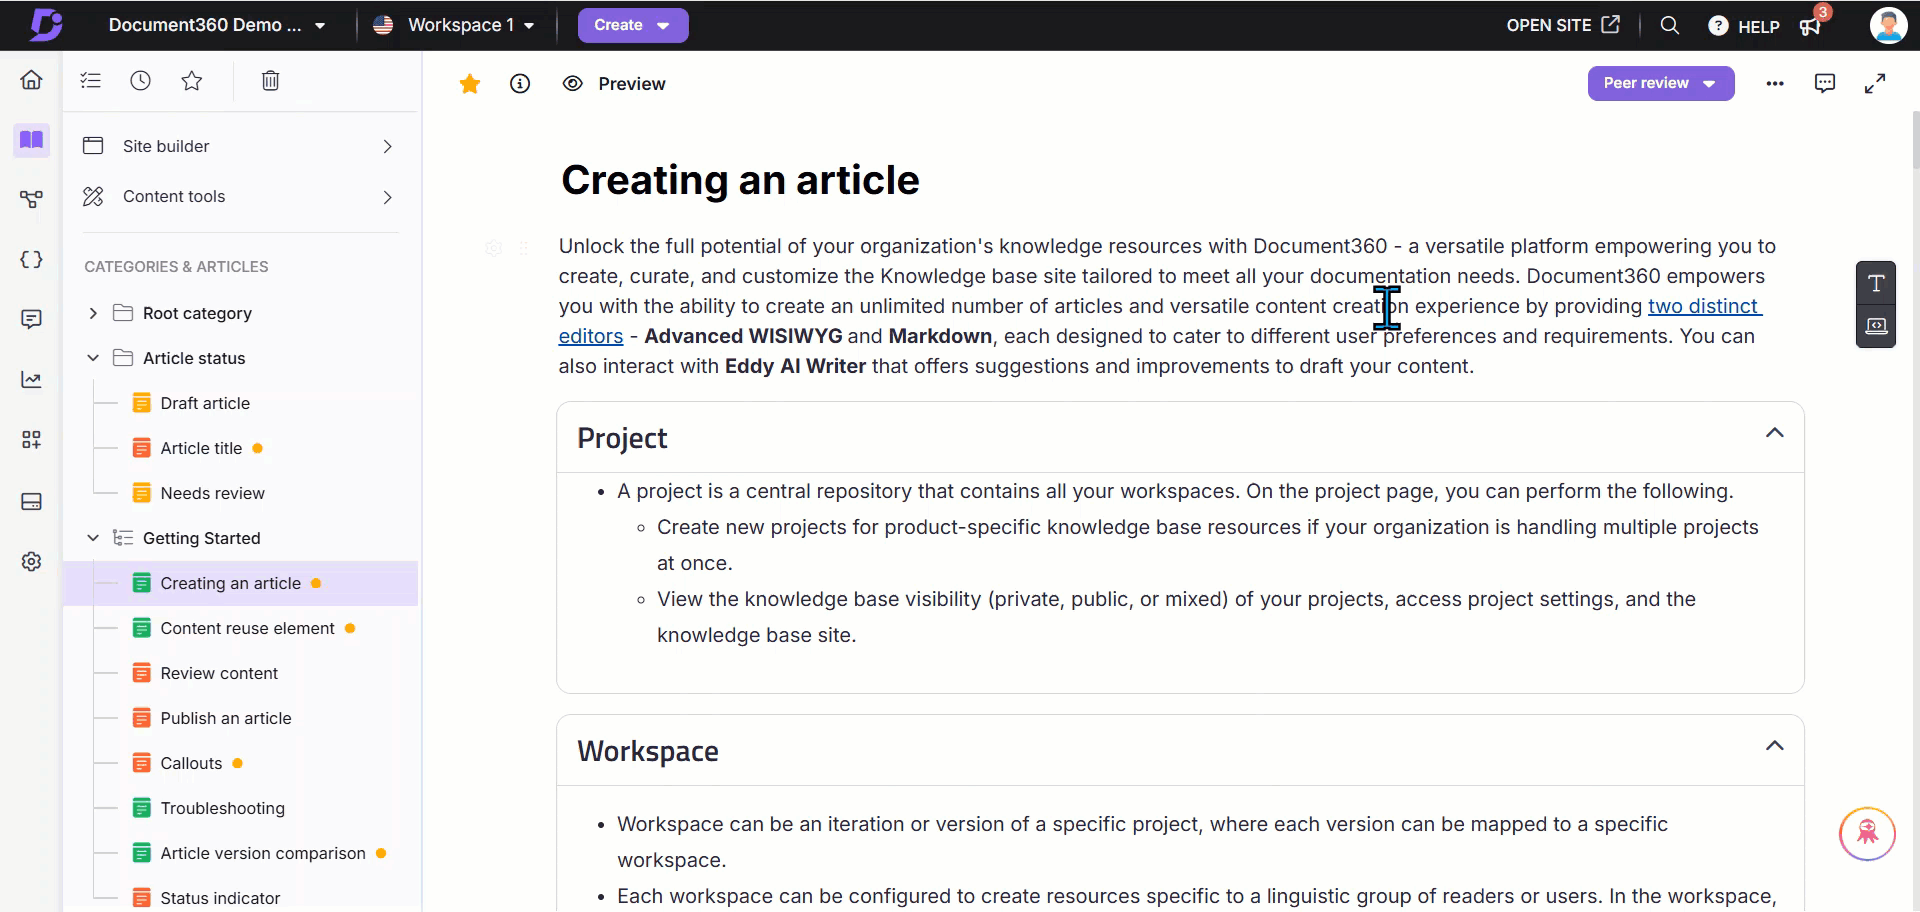Open the Status indicator article
Viewport: 1920px width, 912px height.
[x=220, y=898]
